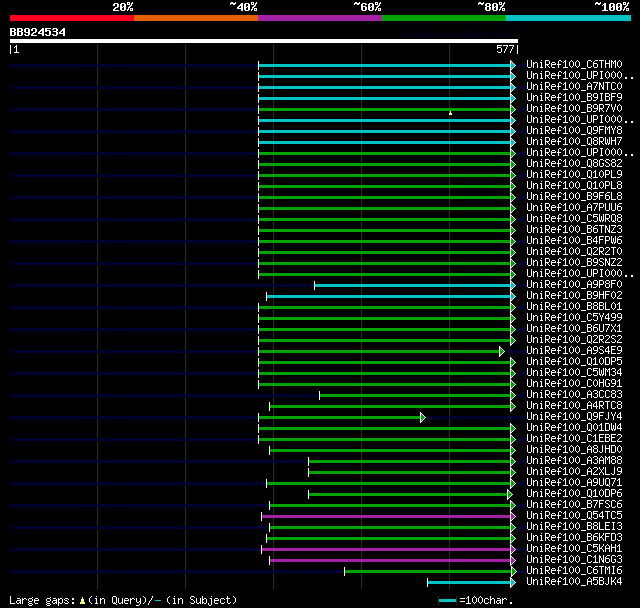Click the green ~80% identity legend segment
The height and width of the screenshot is (608, 640).
coord(444,18)
